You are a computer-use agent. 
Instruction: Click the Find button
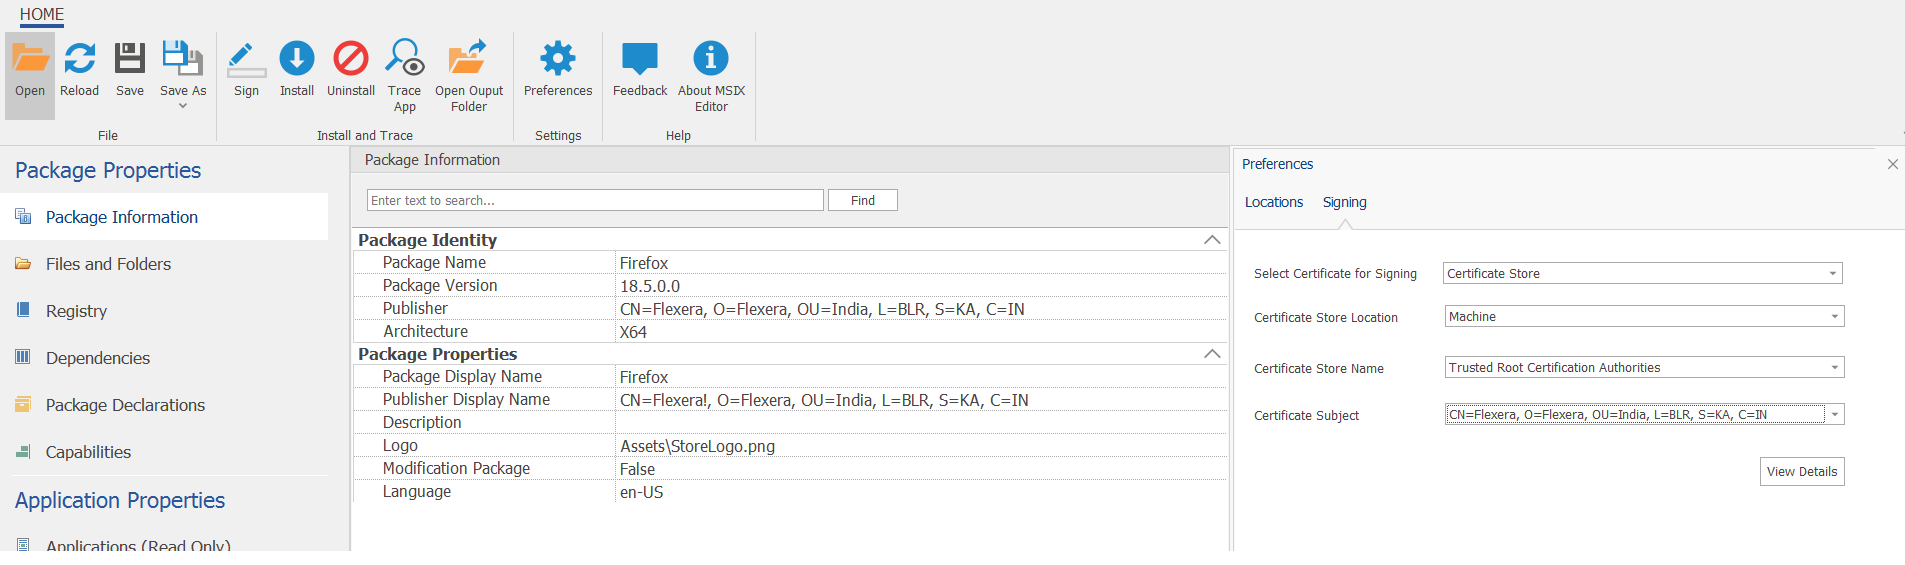coord(863,200)
